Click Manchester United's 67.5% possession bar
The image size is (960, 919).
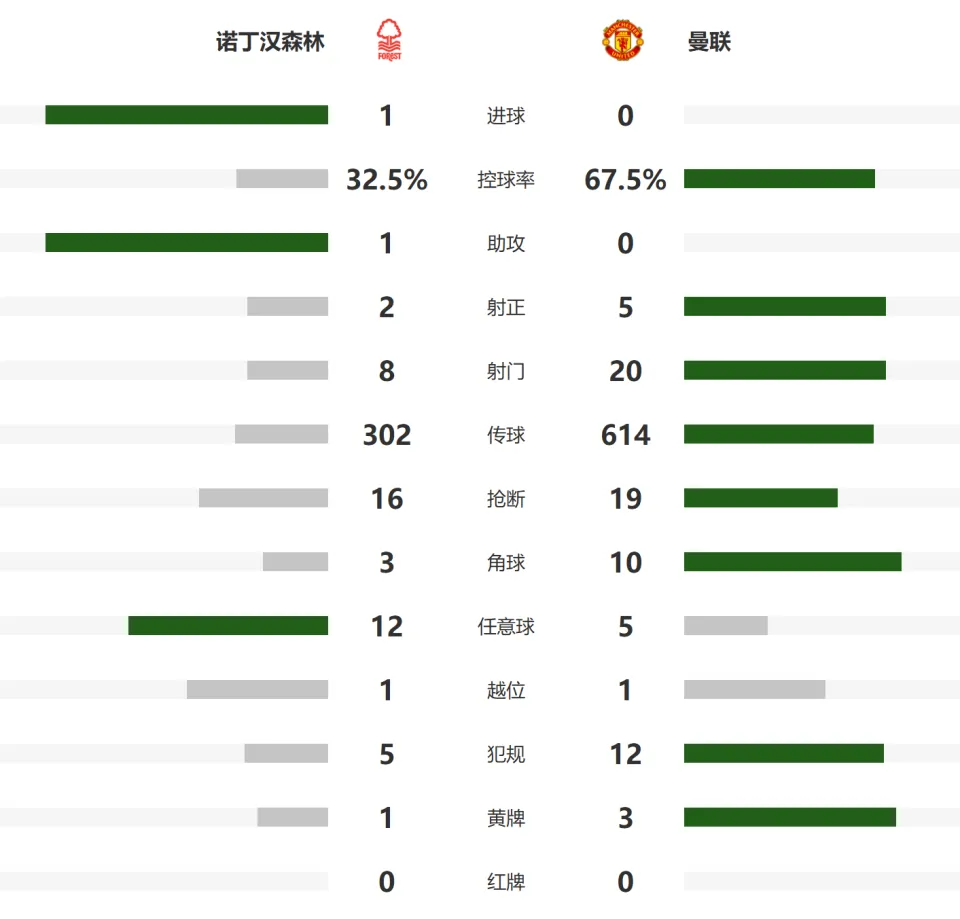pyautogui.click(x=779, y=179)
